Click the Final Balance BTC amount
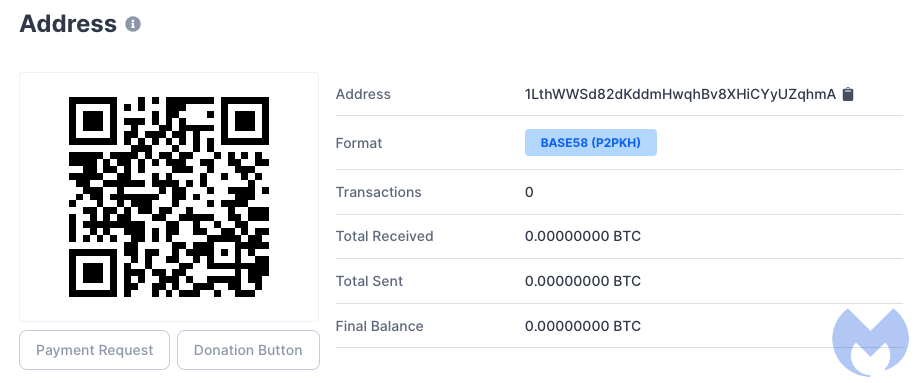 click(583, 326)
